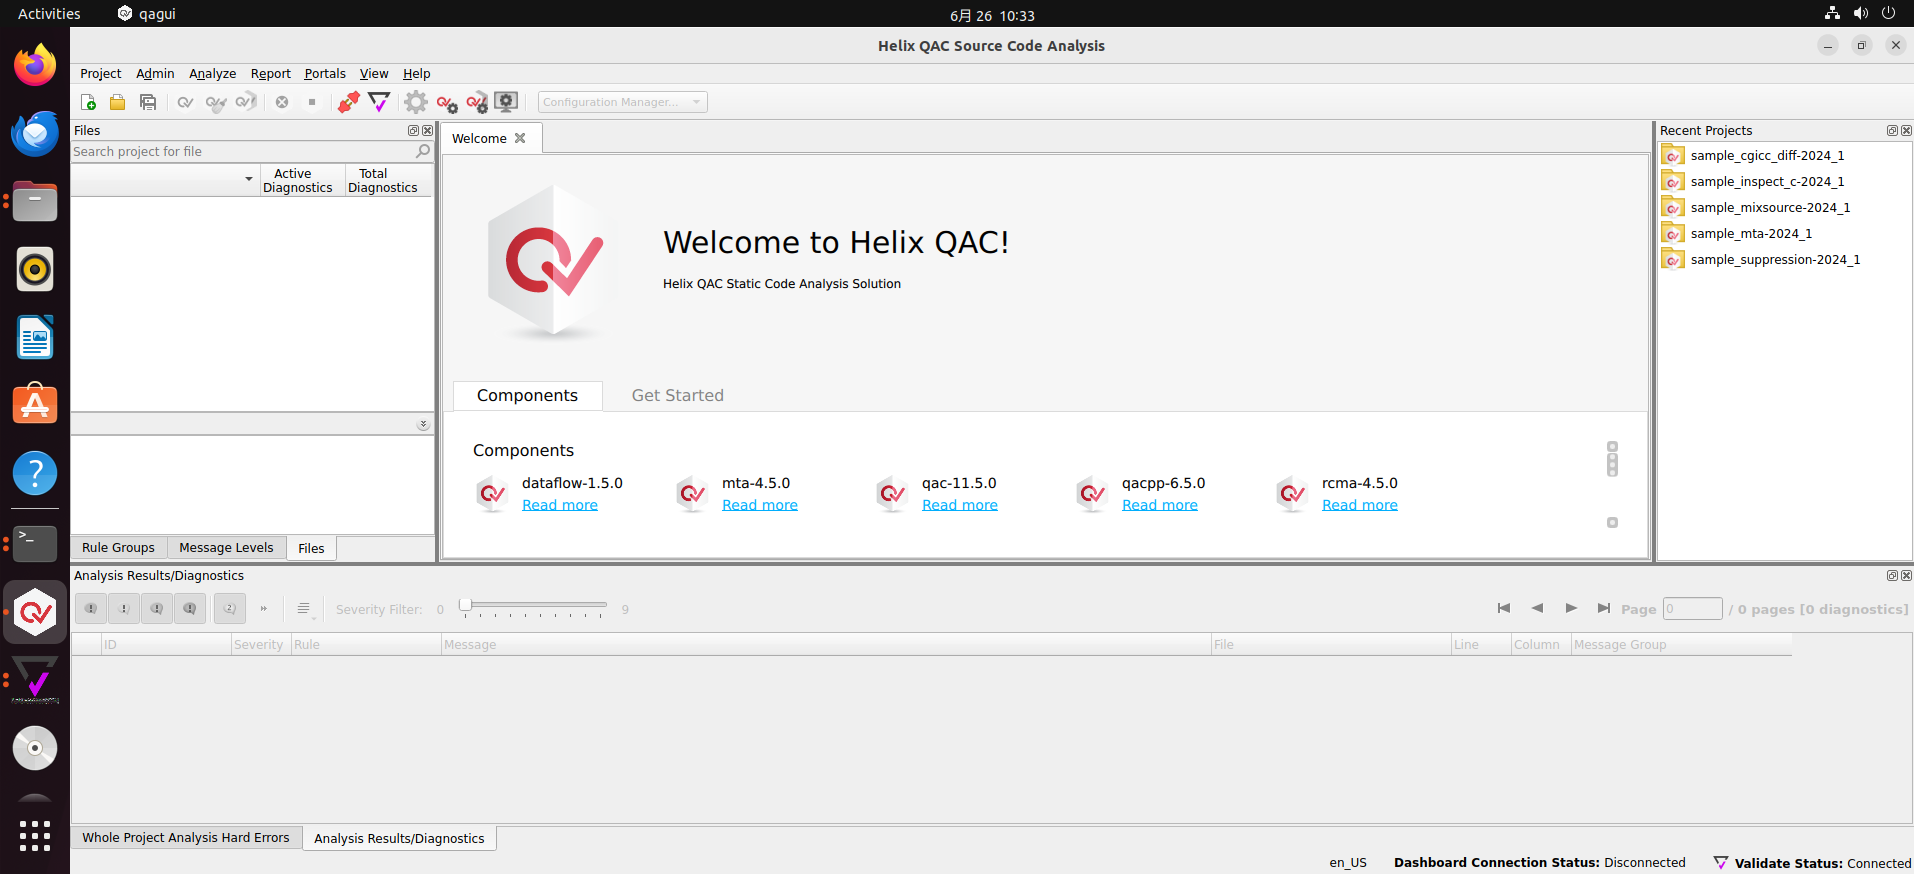Click the monitor with gear toolbar icon
The image size is (1914, 874).
[507, 102]
